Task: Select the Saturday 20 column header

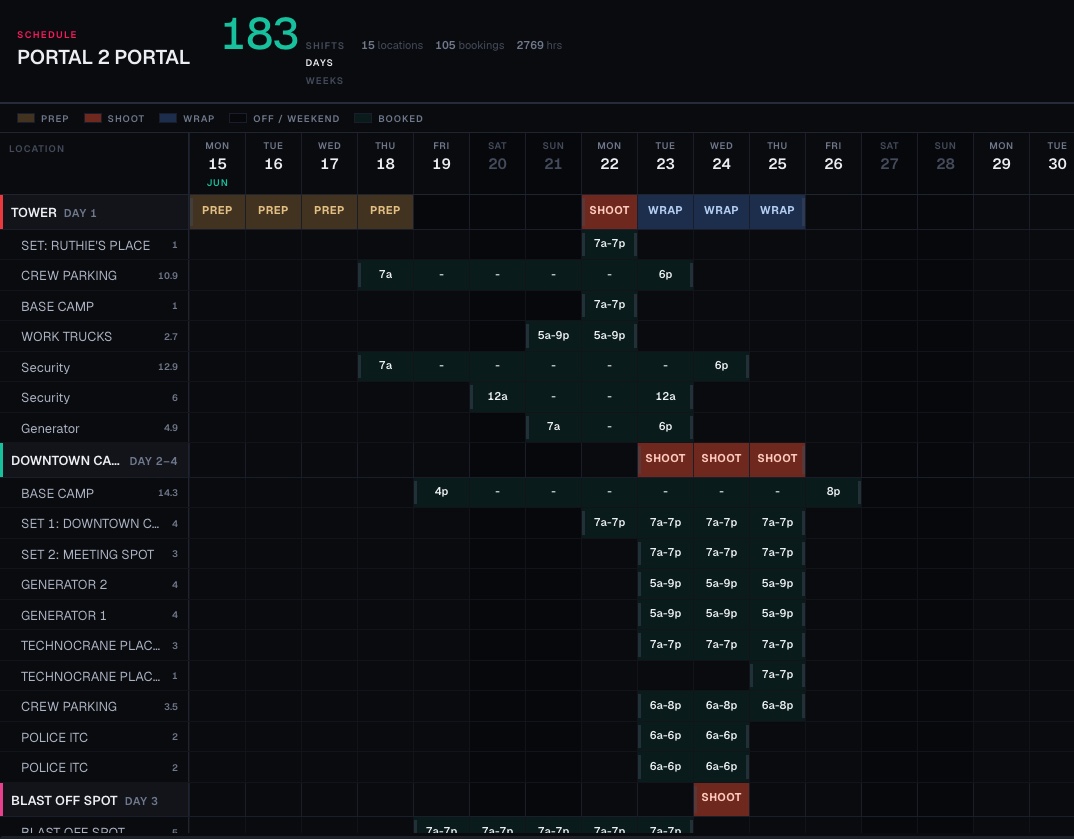Action: 497,164
